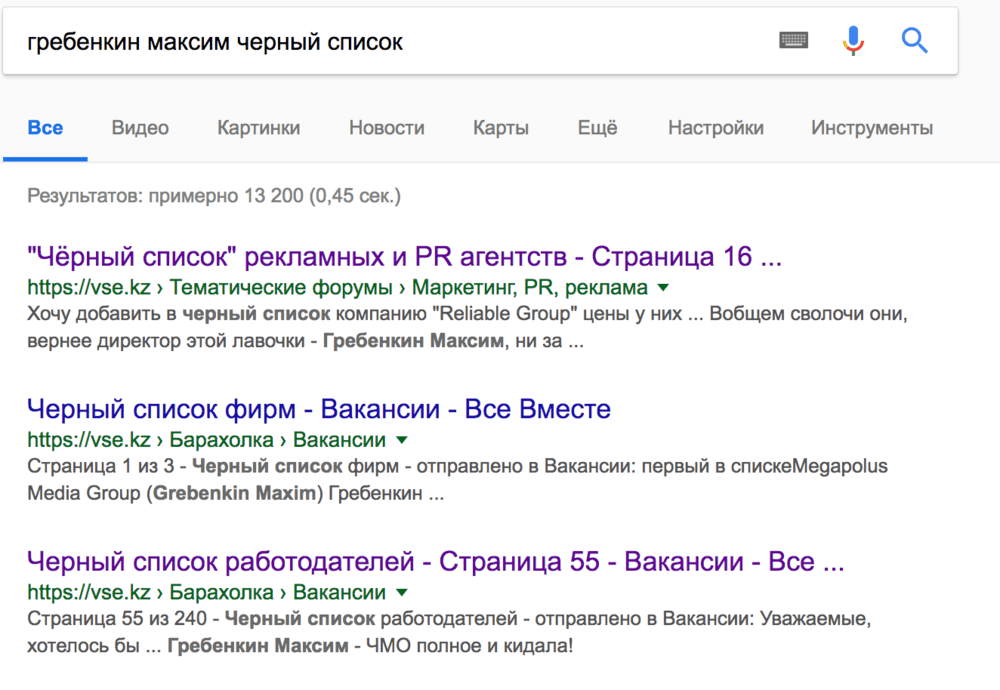Image resolution: width=1000 pixels, height=690 pixels.
Task: Open Настройки menu
Action: tap(716, 128)
